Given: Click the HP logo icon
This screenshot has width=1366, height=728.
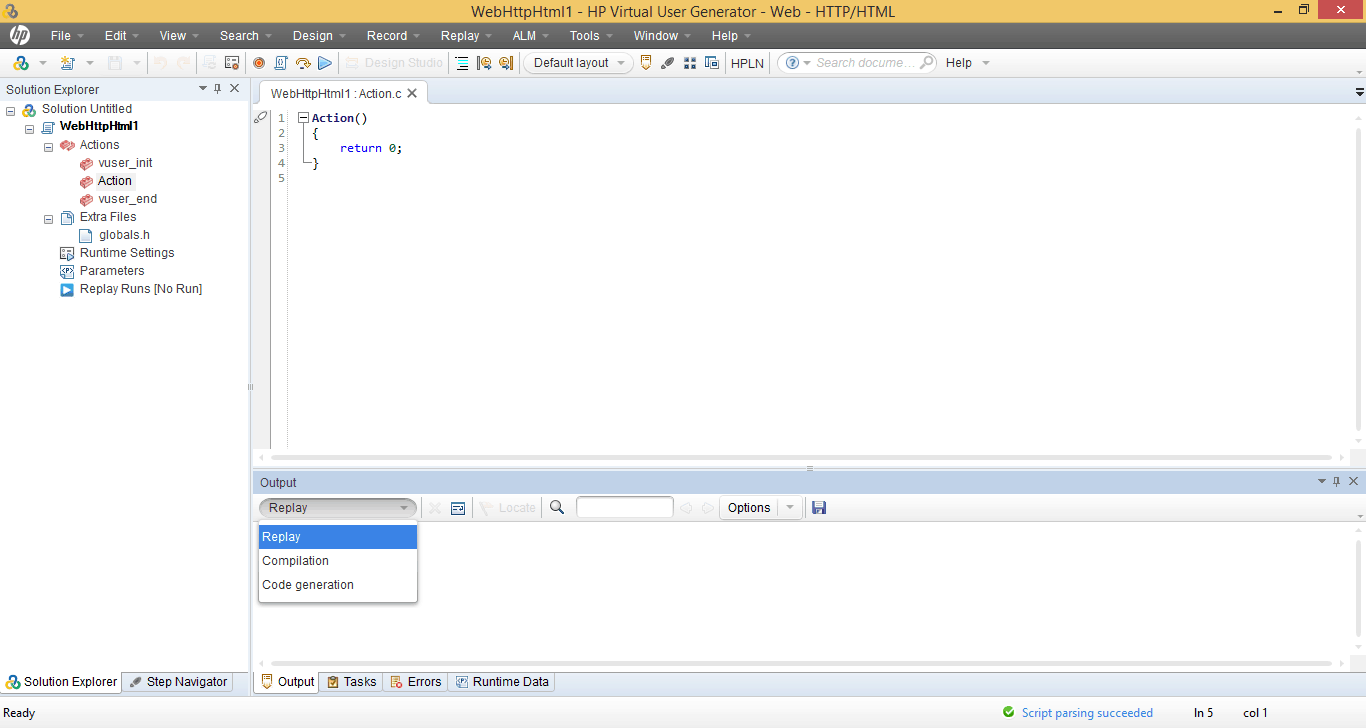Looking at the screenshot, I should (20, 36).
